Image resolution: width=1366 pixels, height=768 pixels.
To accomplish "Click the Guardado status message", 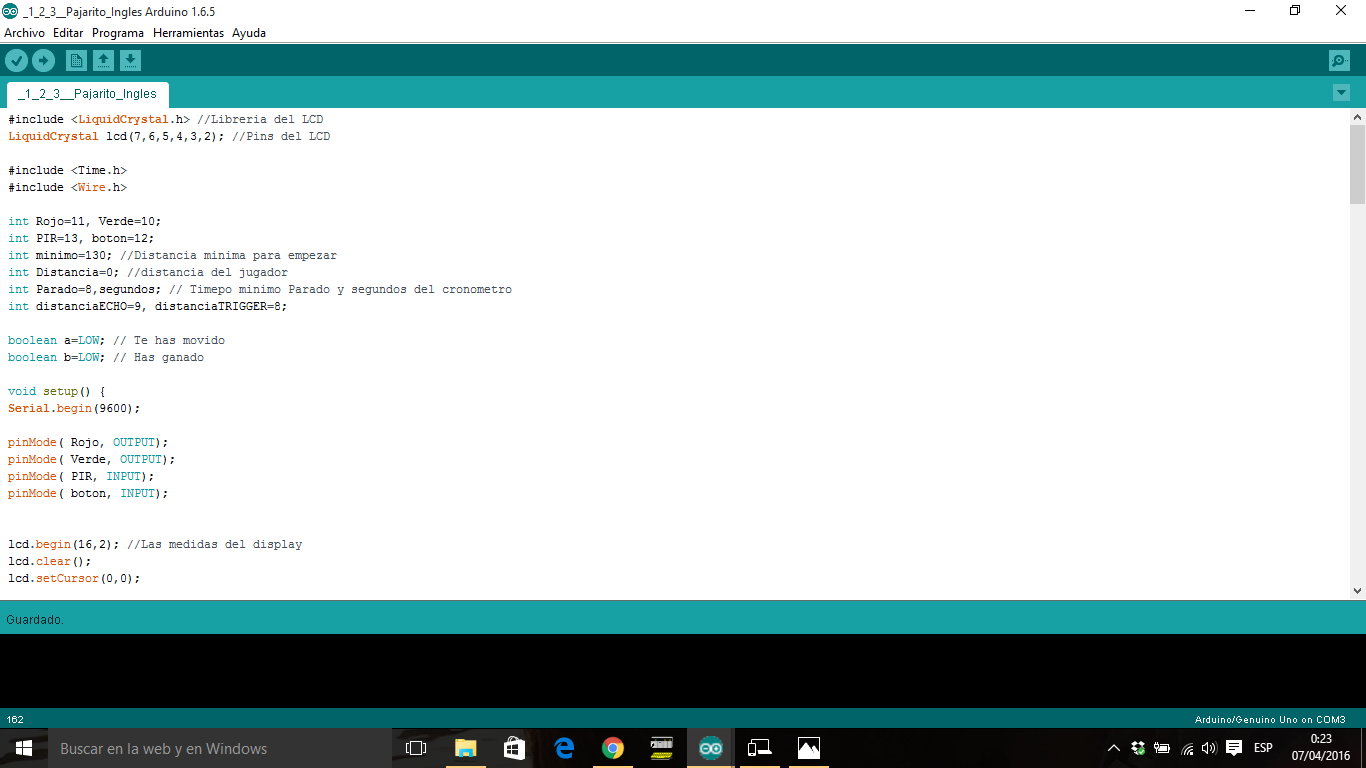I will click(35, 620).
